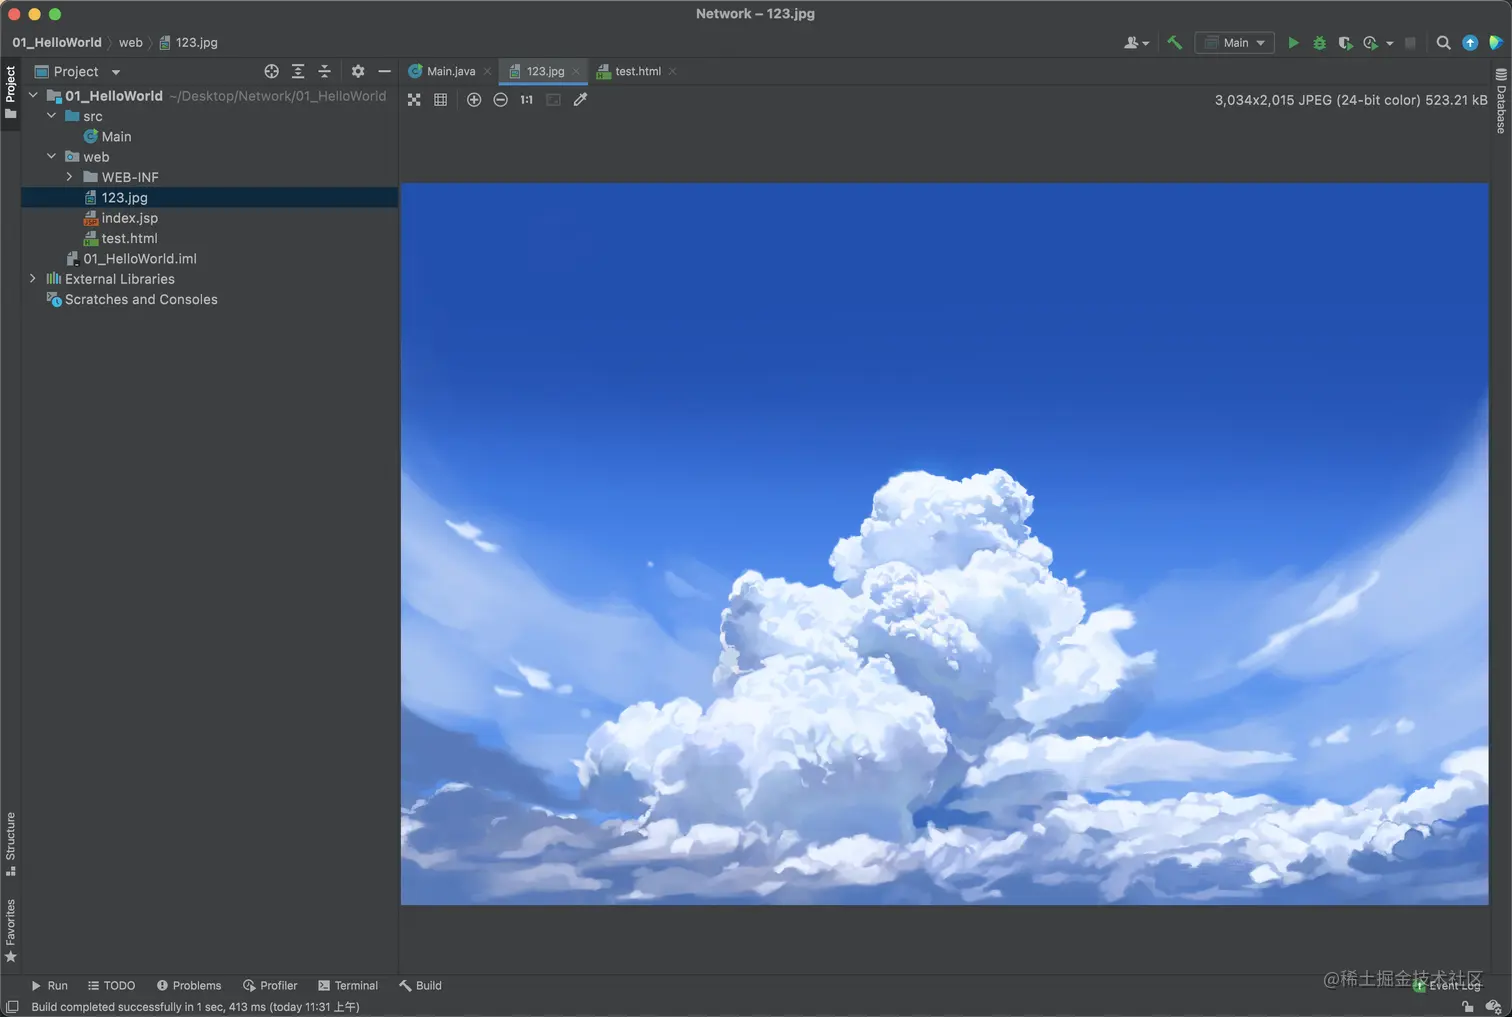Zoom in on the image with plus icon
The height and width of the screenshot is (1017, 1512).
point(474,100)
